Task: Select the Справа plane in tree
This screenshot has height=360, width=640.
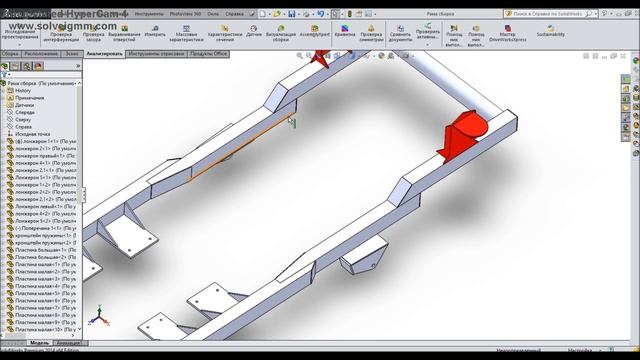Action: coord(23,127)
